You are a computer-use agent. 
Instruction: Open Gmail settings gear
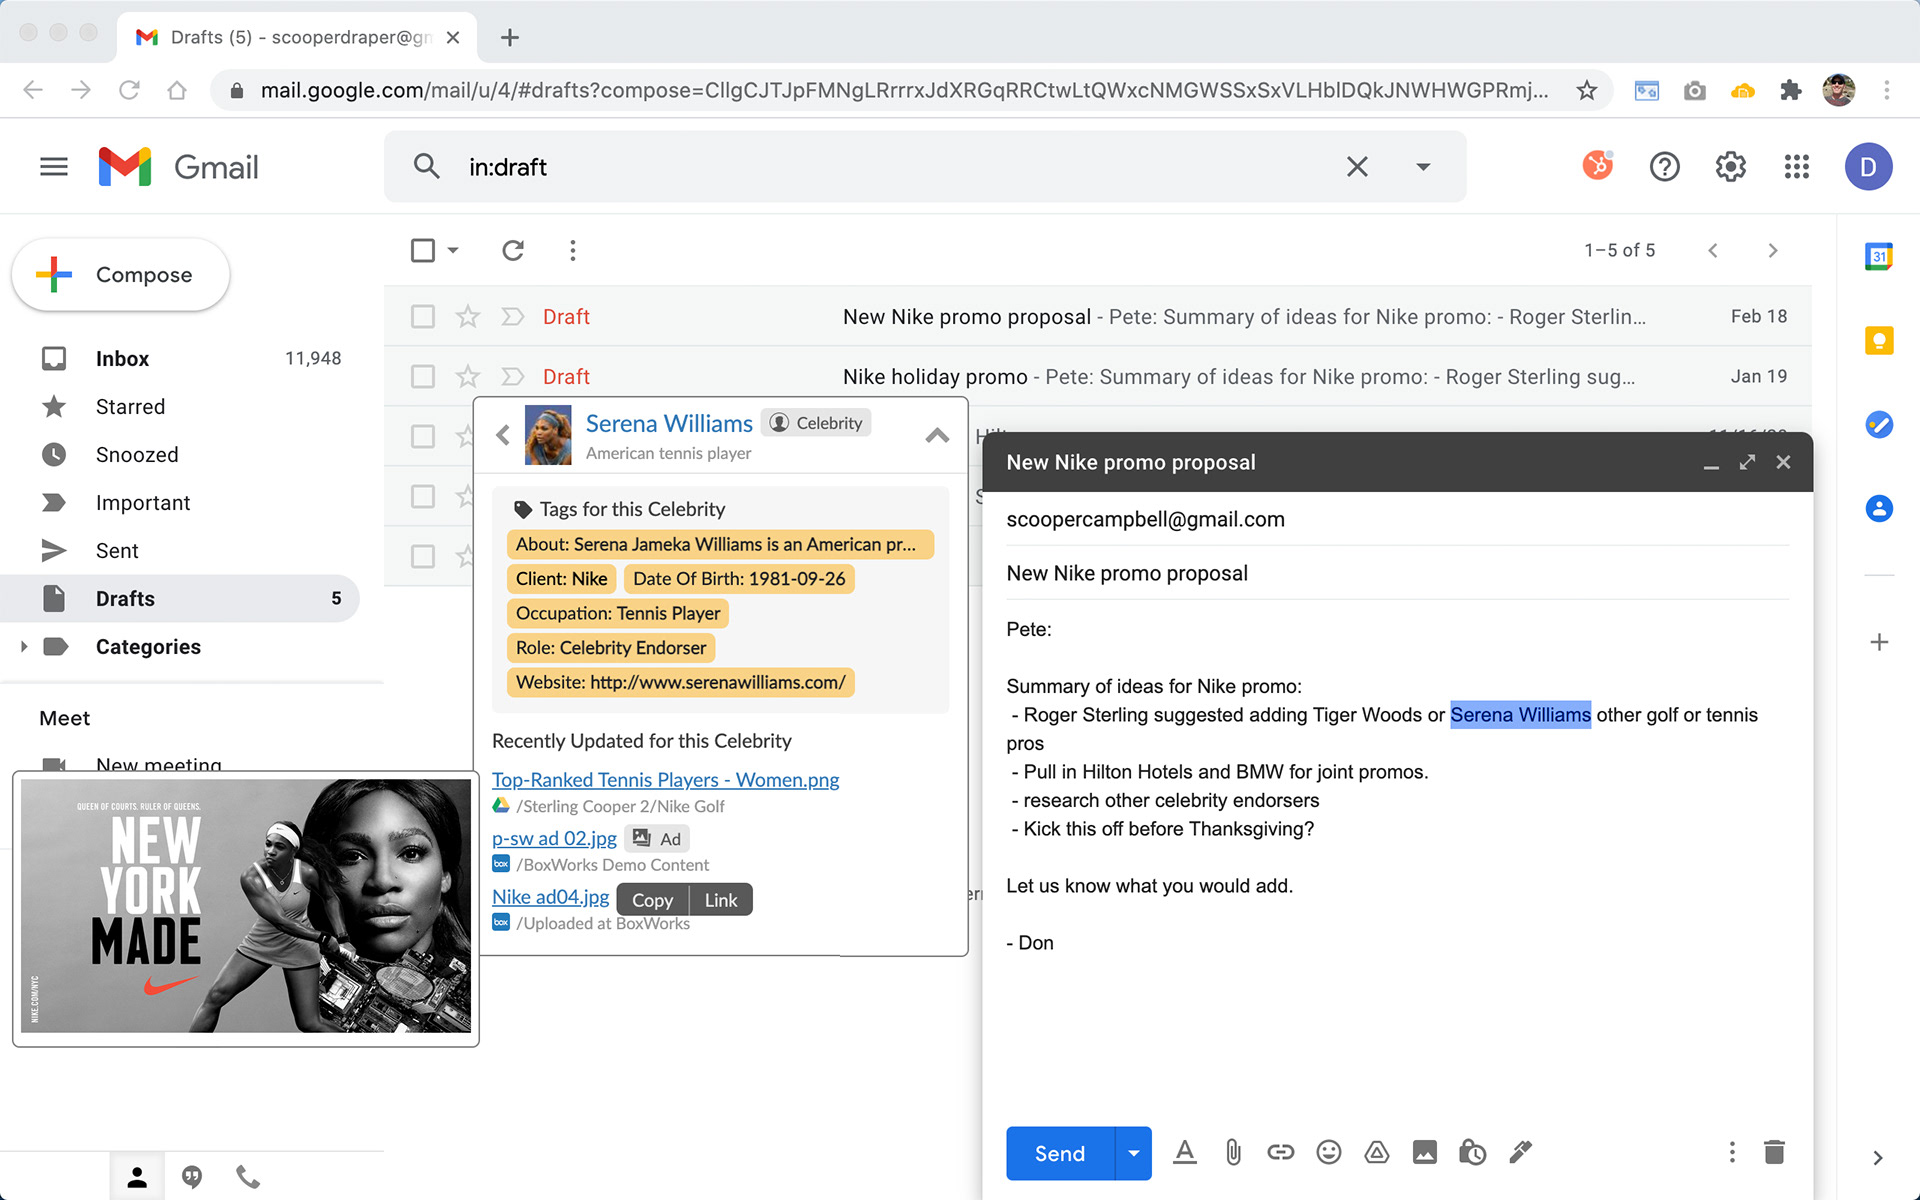point(1731,167)
